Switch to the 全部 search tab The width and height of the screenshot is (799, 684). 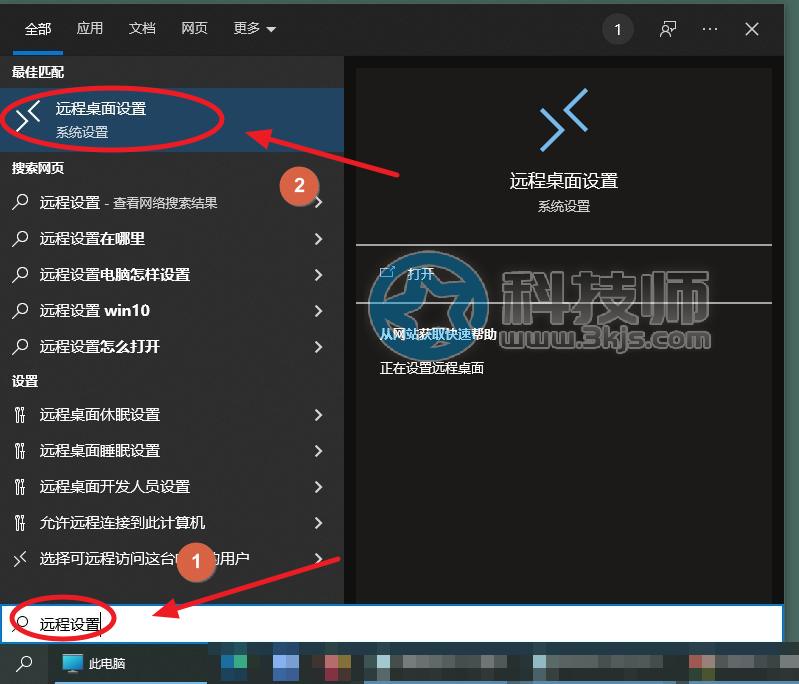[38, 29]
